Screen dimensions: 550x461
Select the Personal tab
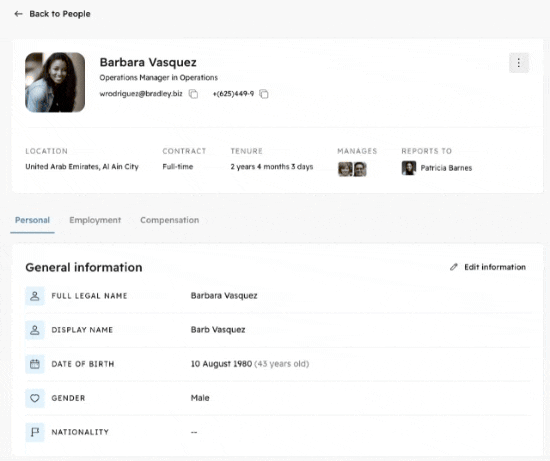pos(32,220)
